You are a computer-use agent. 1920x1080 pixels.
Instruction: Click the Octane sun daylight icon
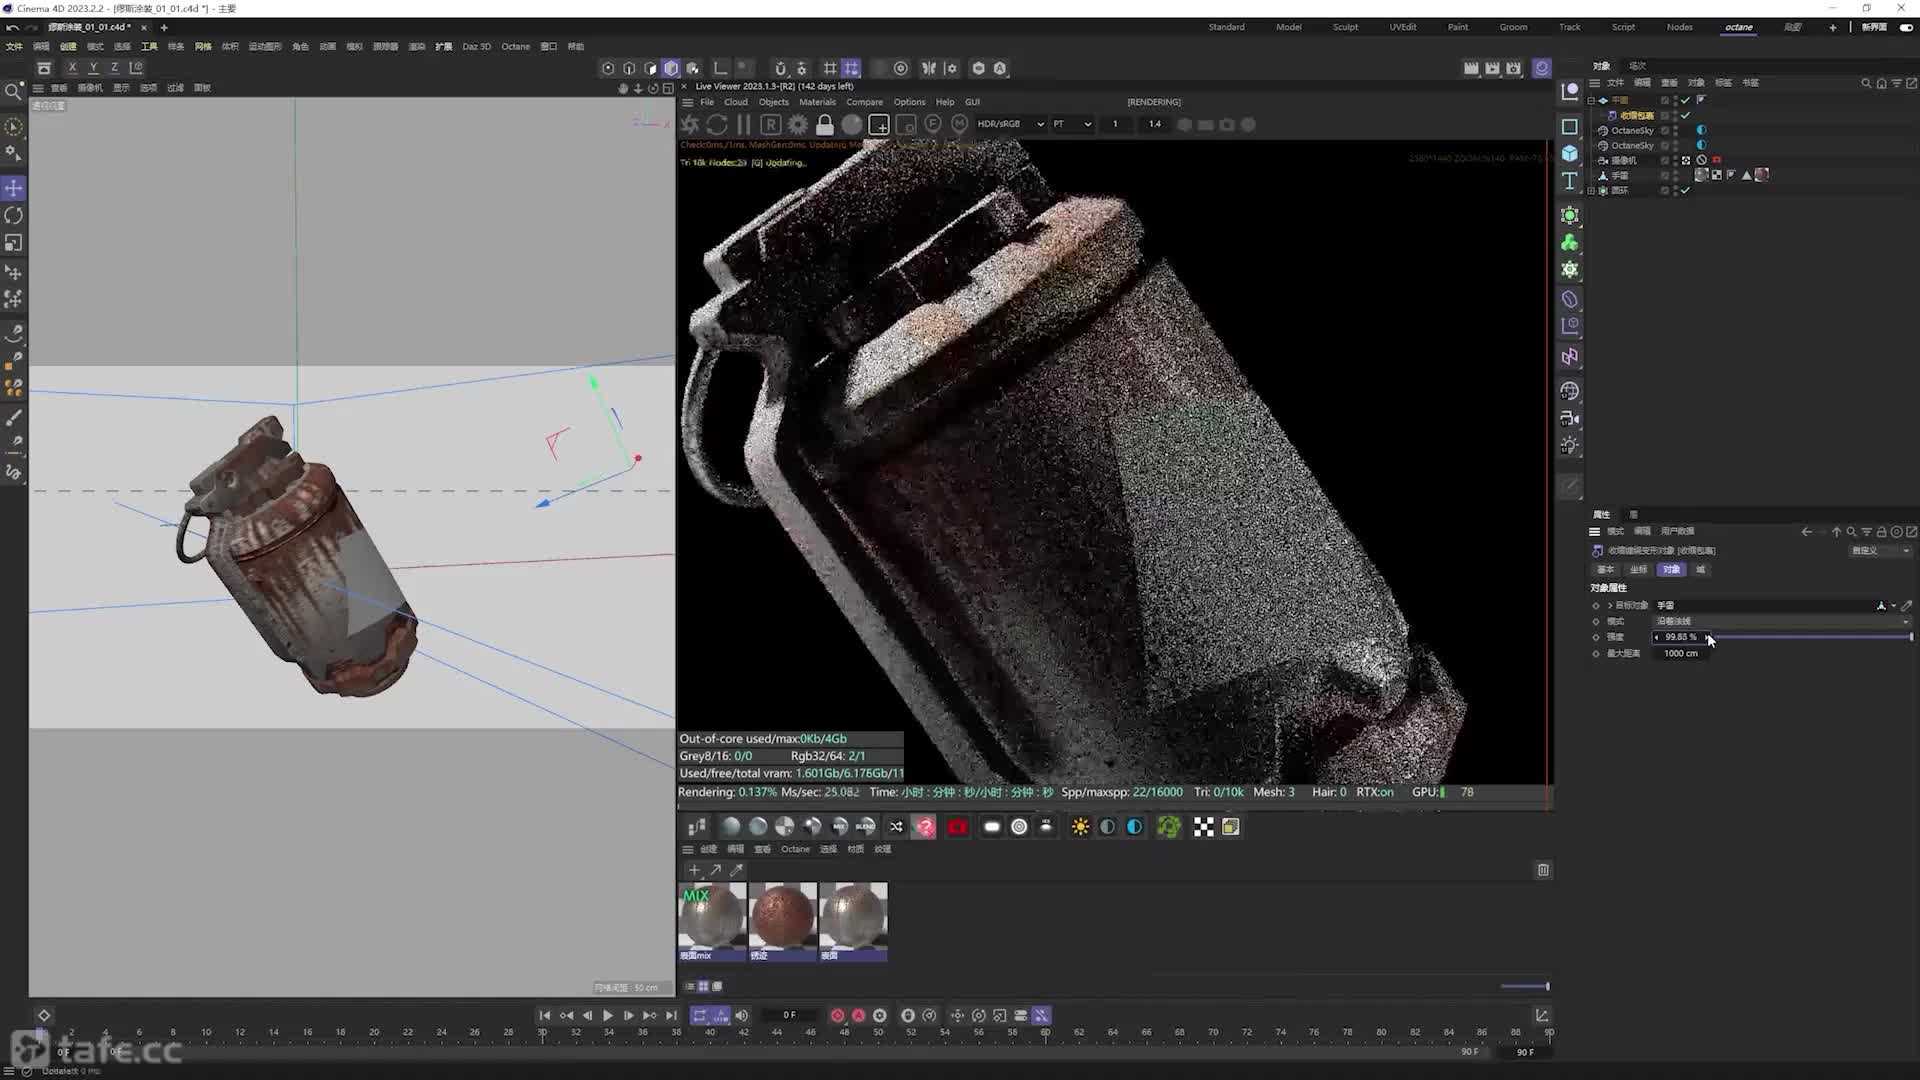[x=1080, y=827]
